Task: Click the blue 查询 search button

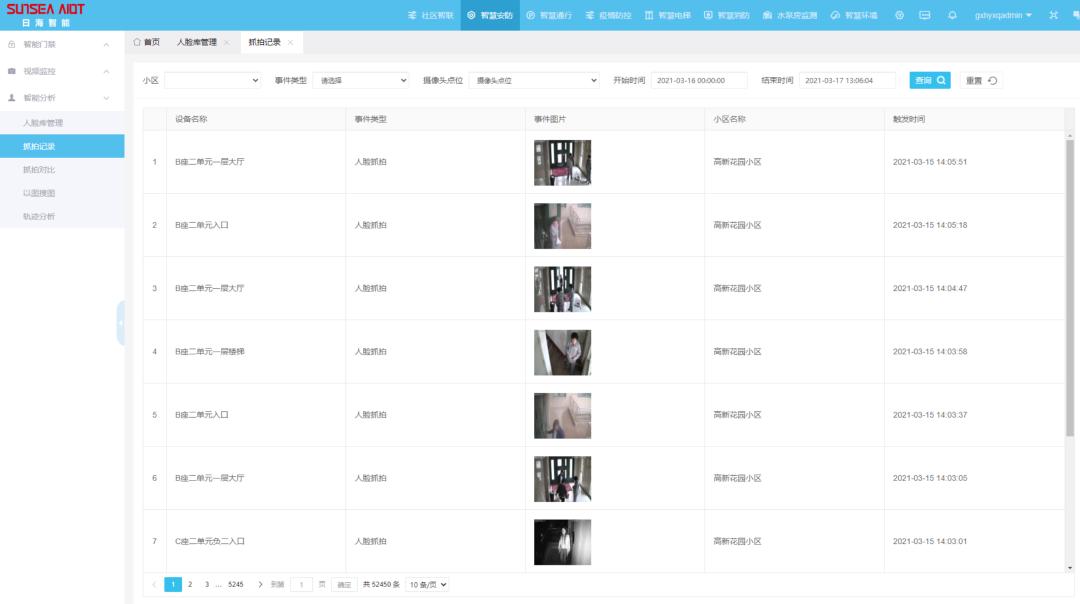Action: 929,80
